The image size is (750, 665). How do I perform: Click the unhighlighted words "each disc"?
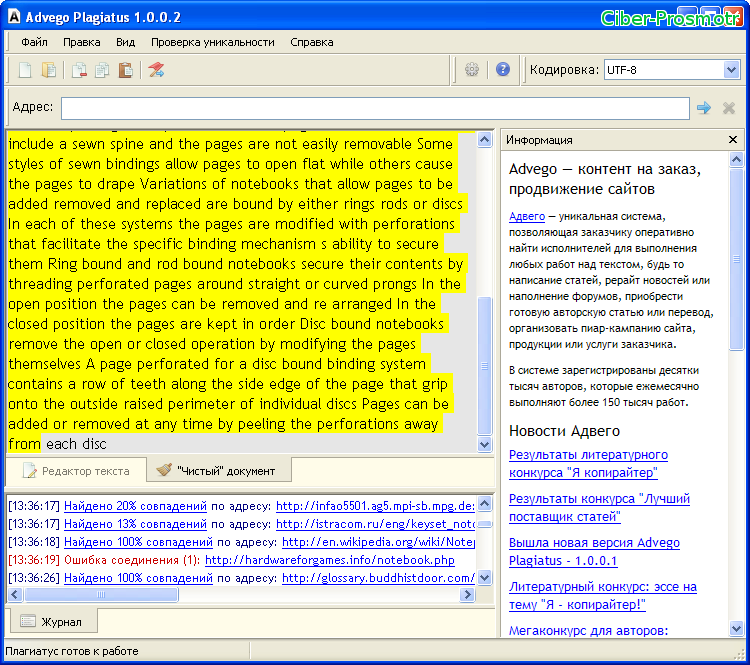76,444
